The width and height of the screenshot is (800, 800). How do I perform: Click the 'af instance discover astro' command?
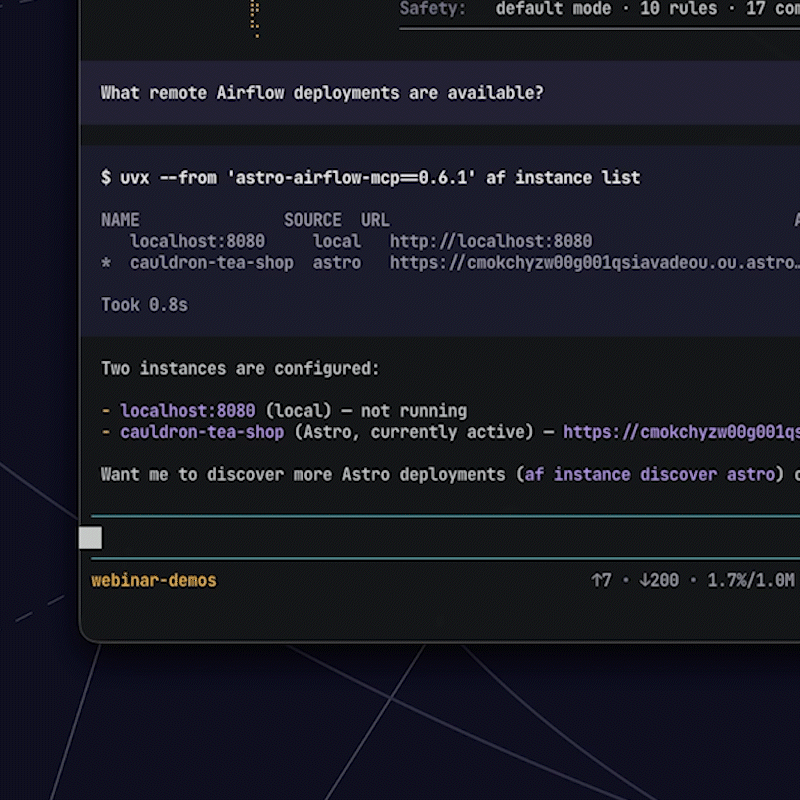click(649, 474)
